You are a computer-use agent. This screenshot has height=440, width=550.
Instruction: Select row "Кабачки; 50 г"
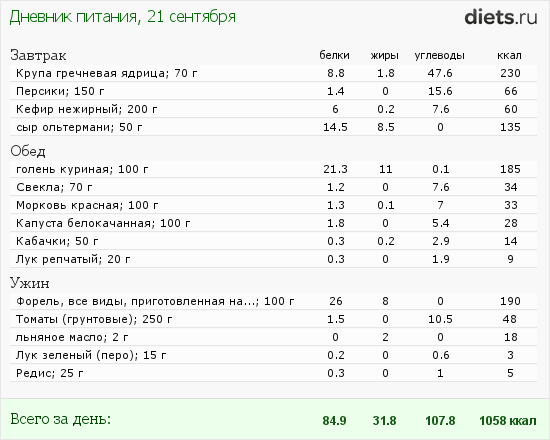[x=273, y=241]
